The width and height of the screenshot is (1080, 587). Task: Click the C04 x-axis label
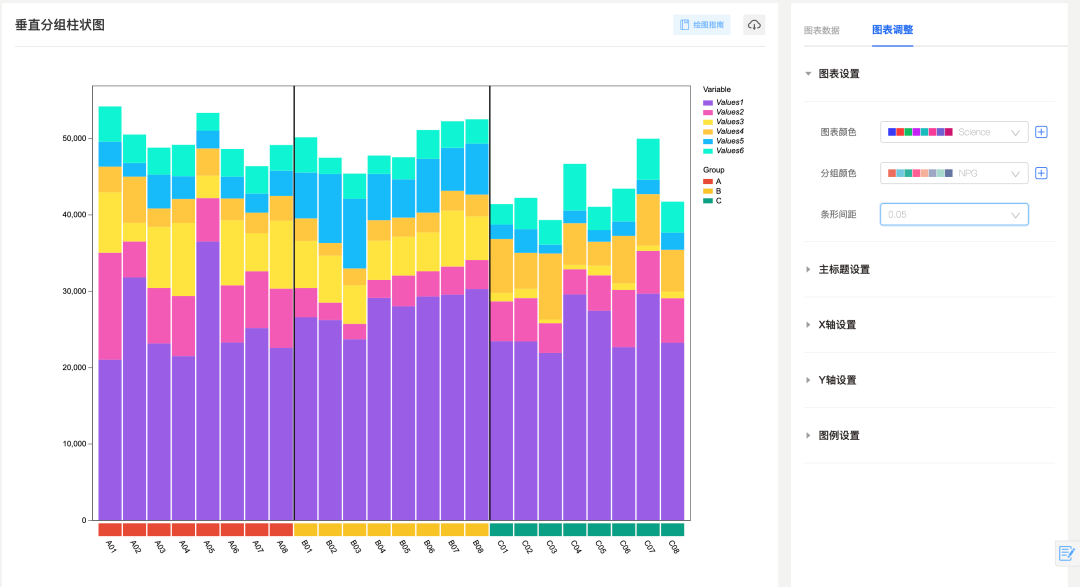(577, 547)
